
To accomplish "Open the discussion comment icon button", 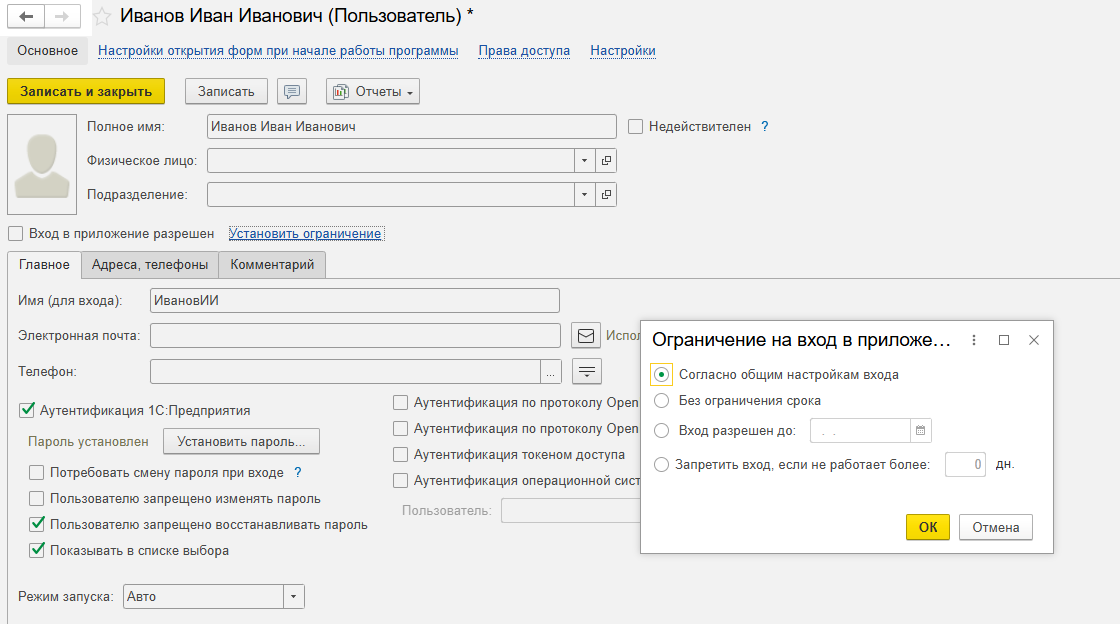I will (292, 91).
